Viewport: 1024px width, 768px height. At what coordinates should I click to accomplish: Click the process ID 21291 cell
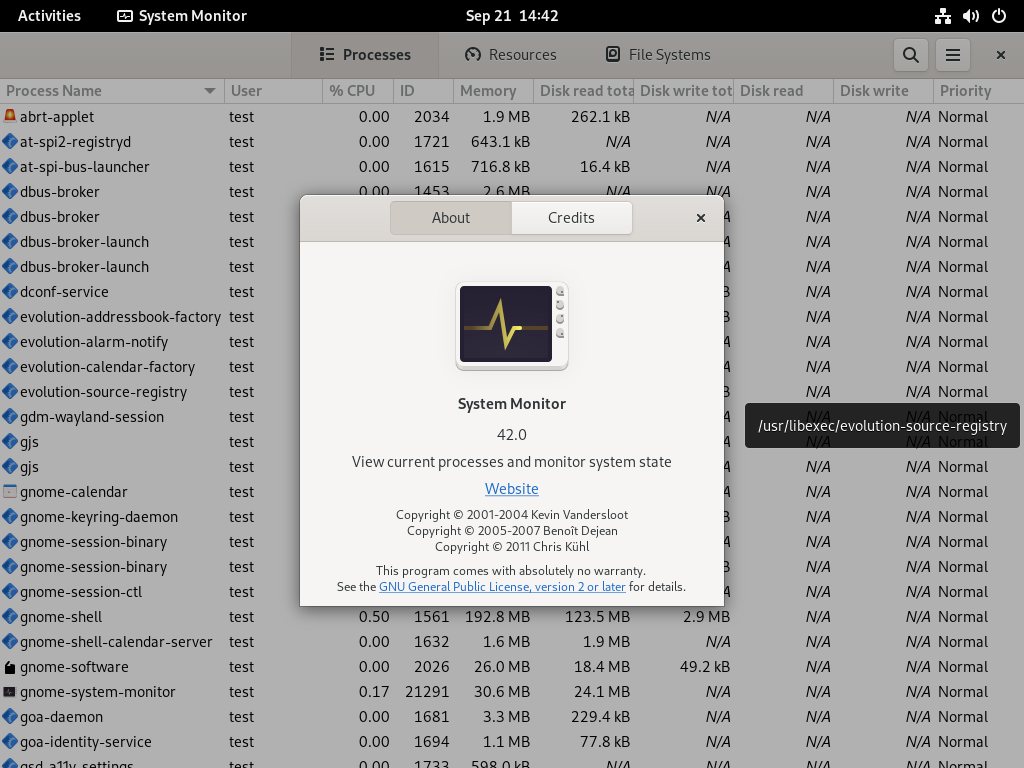(x=427, y=692)
